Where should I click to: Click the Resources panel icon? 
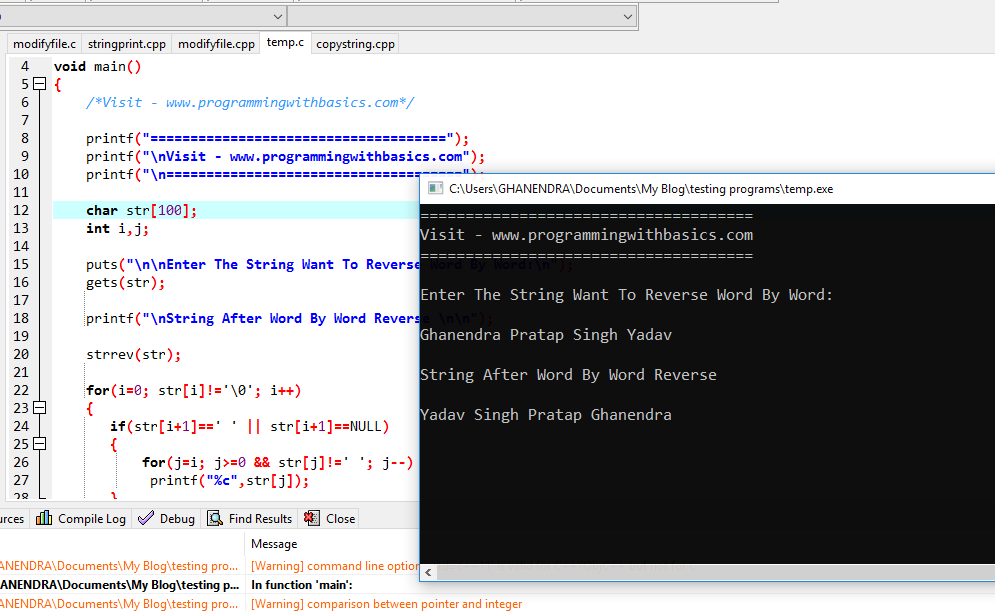(8, 518)
